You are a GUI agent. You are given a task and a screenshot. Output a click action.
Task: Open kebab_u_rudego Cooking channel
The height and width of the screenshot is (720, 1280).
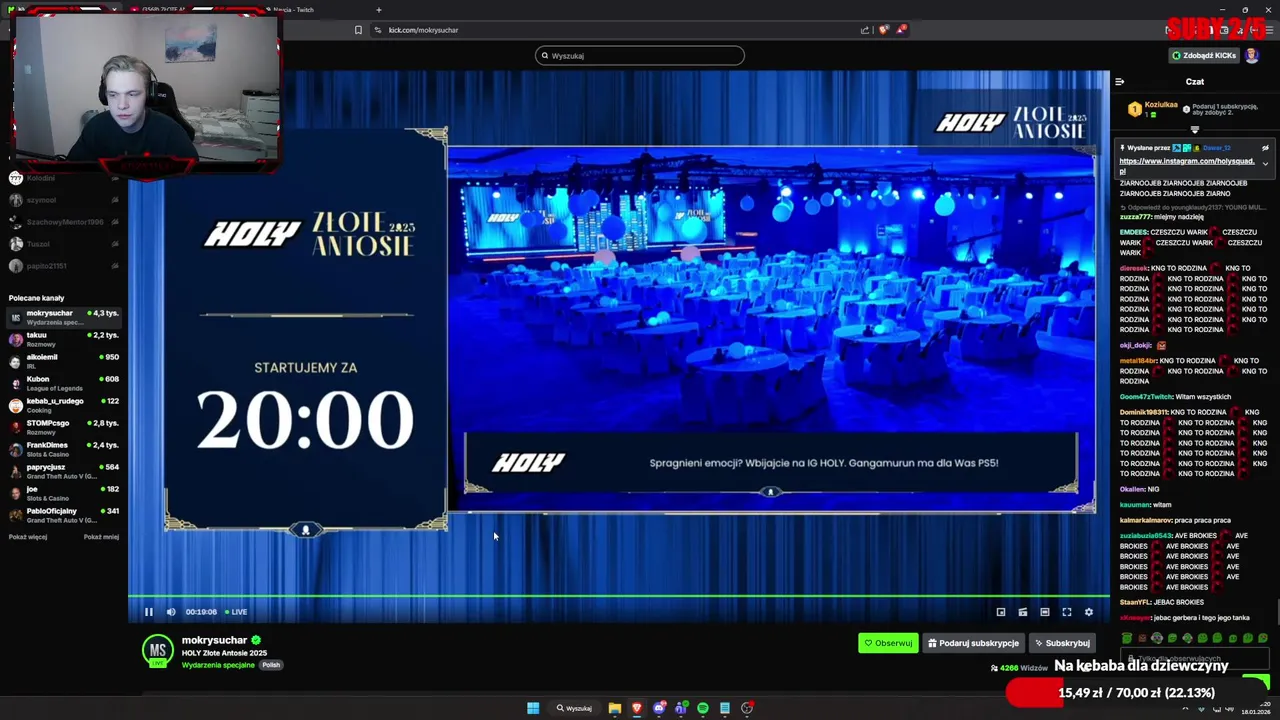pyautogui.click(x=62, y=405)
